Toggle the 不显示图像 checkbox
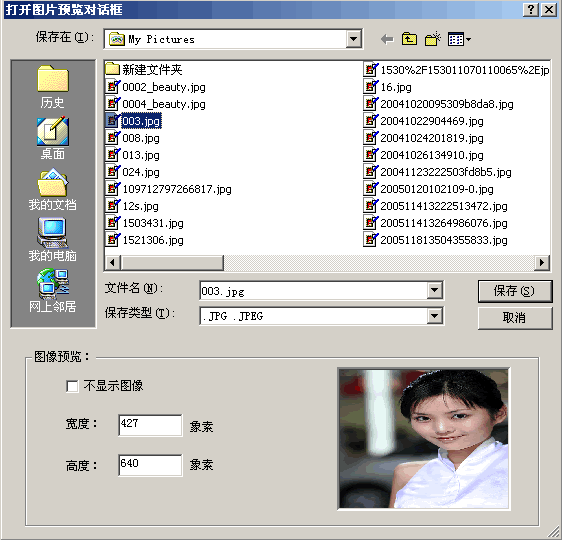Image resolution: width=562 pixels, height=540 pixels. point(72,386)
